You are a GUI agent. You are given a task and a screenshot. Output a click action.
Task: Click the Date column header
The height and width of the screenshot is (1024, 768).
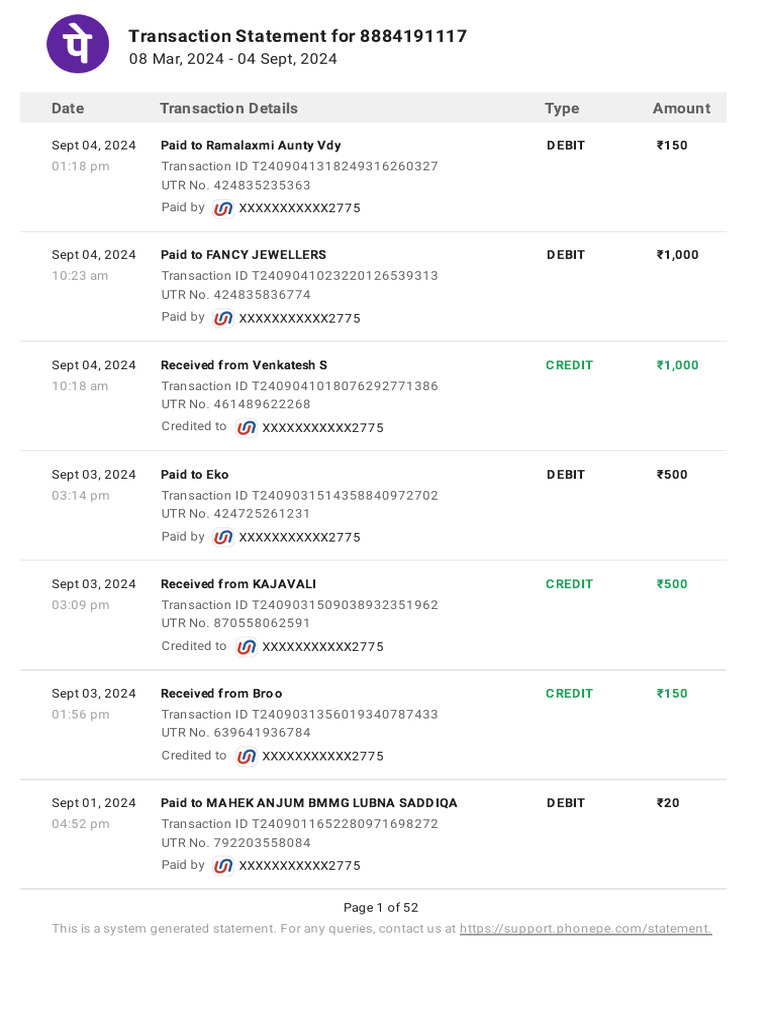coord(68,108)
